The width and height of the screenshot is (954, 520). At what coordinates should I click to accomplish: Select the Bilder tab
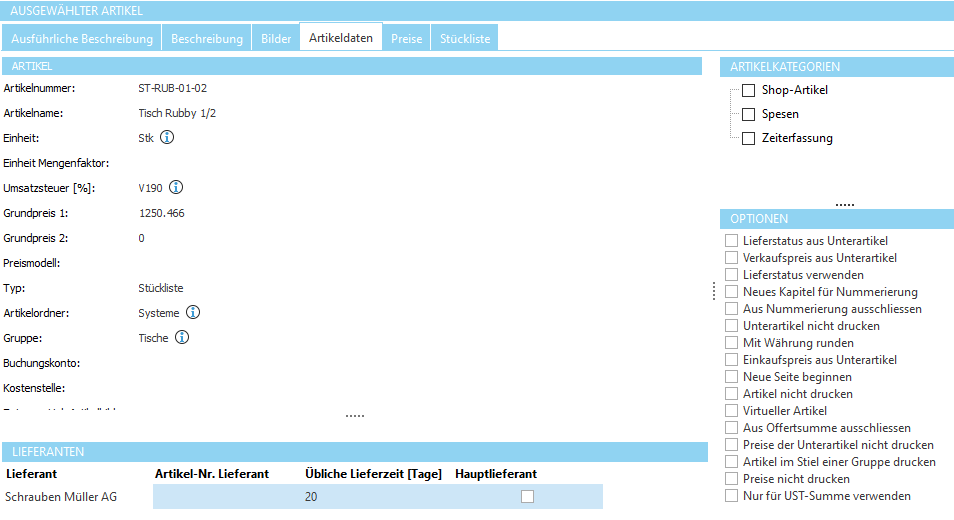[x=276, y=39]
